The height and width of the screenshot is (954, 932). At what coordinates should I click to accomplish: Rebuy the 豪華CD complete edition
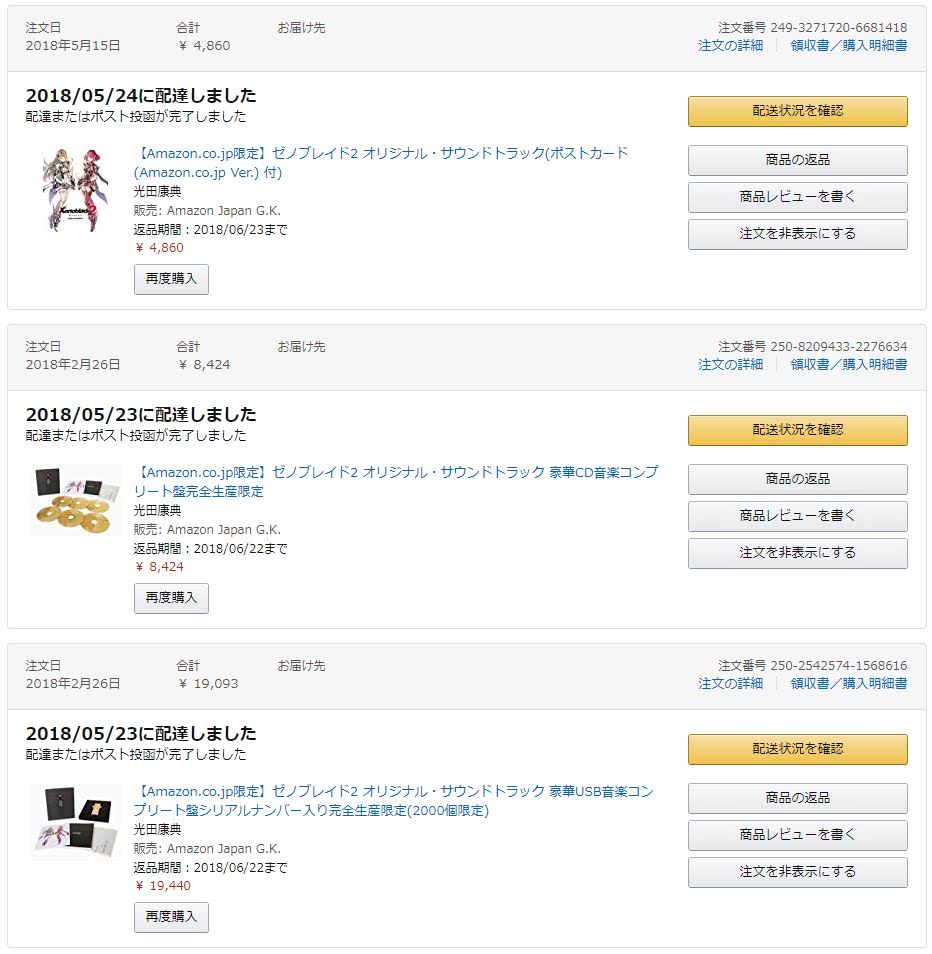coord(171,598)
